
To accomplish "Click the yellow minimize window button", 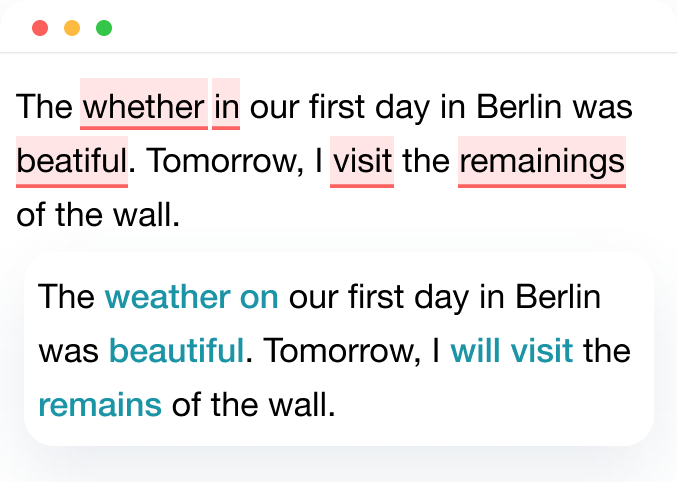I will click(72, 28).
